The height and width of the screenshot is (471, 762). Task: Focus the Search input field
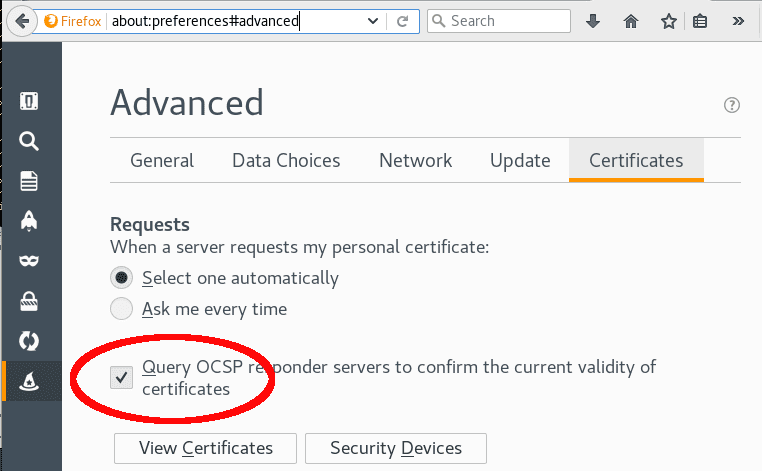coord(499,21)
